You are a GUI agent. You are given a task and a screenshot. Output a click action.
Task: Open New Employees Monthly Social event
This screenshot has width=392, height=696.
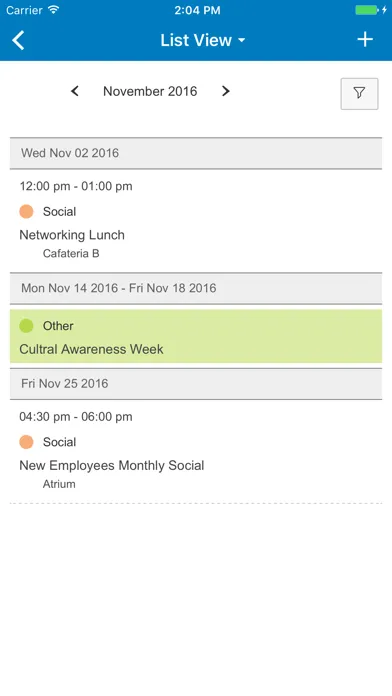click(196, 451)
